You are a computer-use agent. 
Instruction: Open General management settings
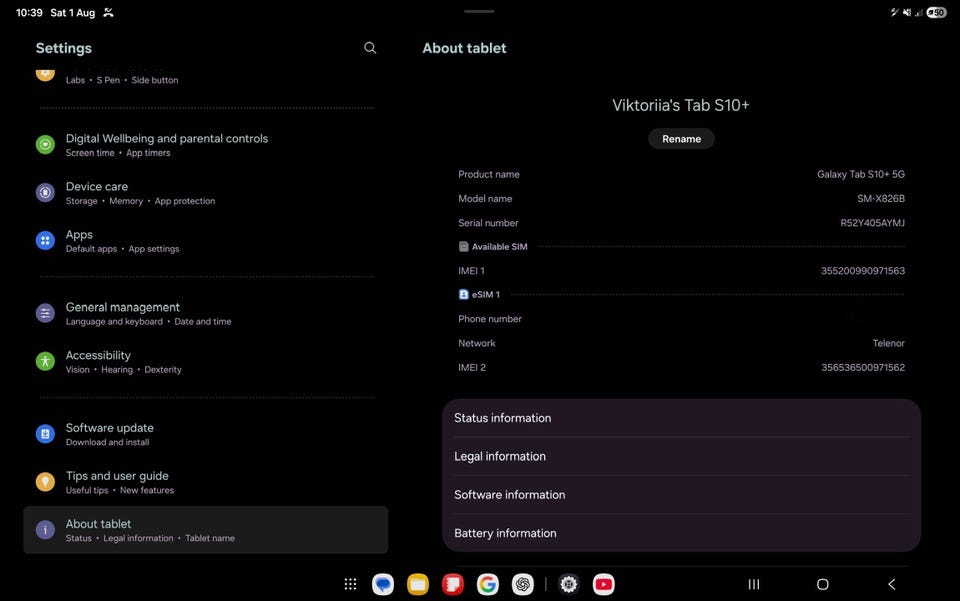pos(206,313)
